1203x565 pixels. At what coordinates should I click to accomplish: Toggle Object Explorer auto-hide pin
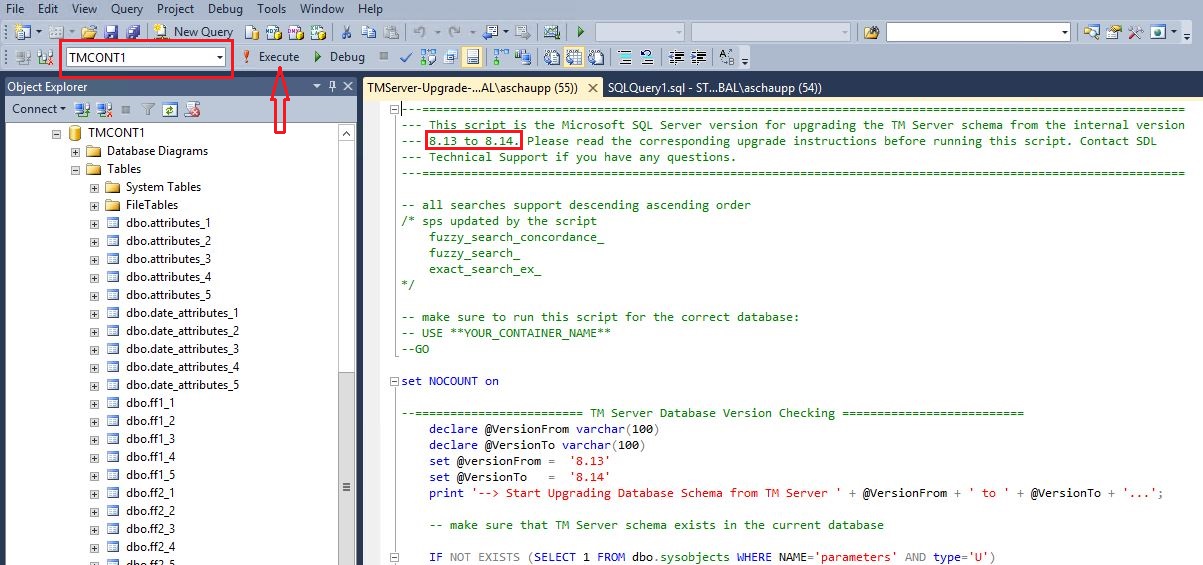[334, 86]
